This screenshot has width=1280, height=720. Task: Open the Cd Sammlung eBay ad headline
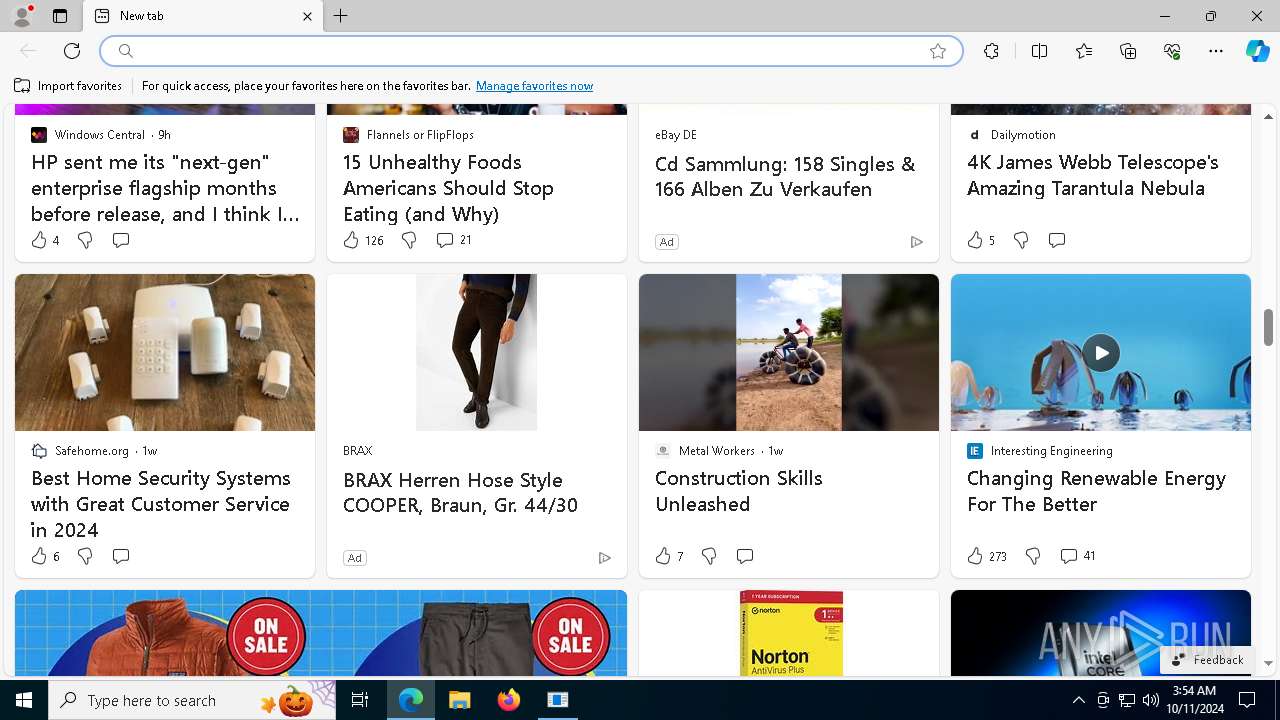click(x=785, y=176)
